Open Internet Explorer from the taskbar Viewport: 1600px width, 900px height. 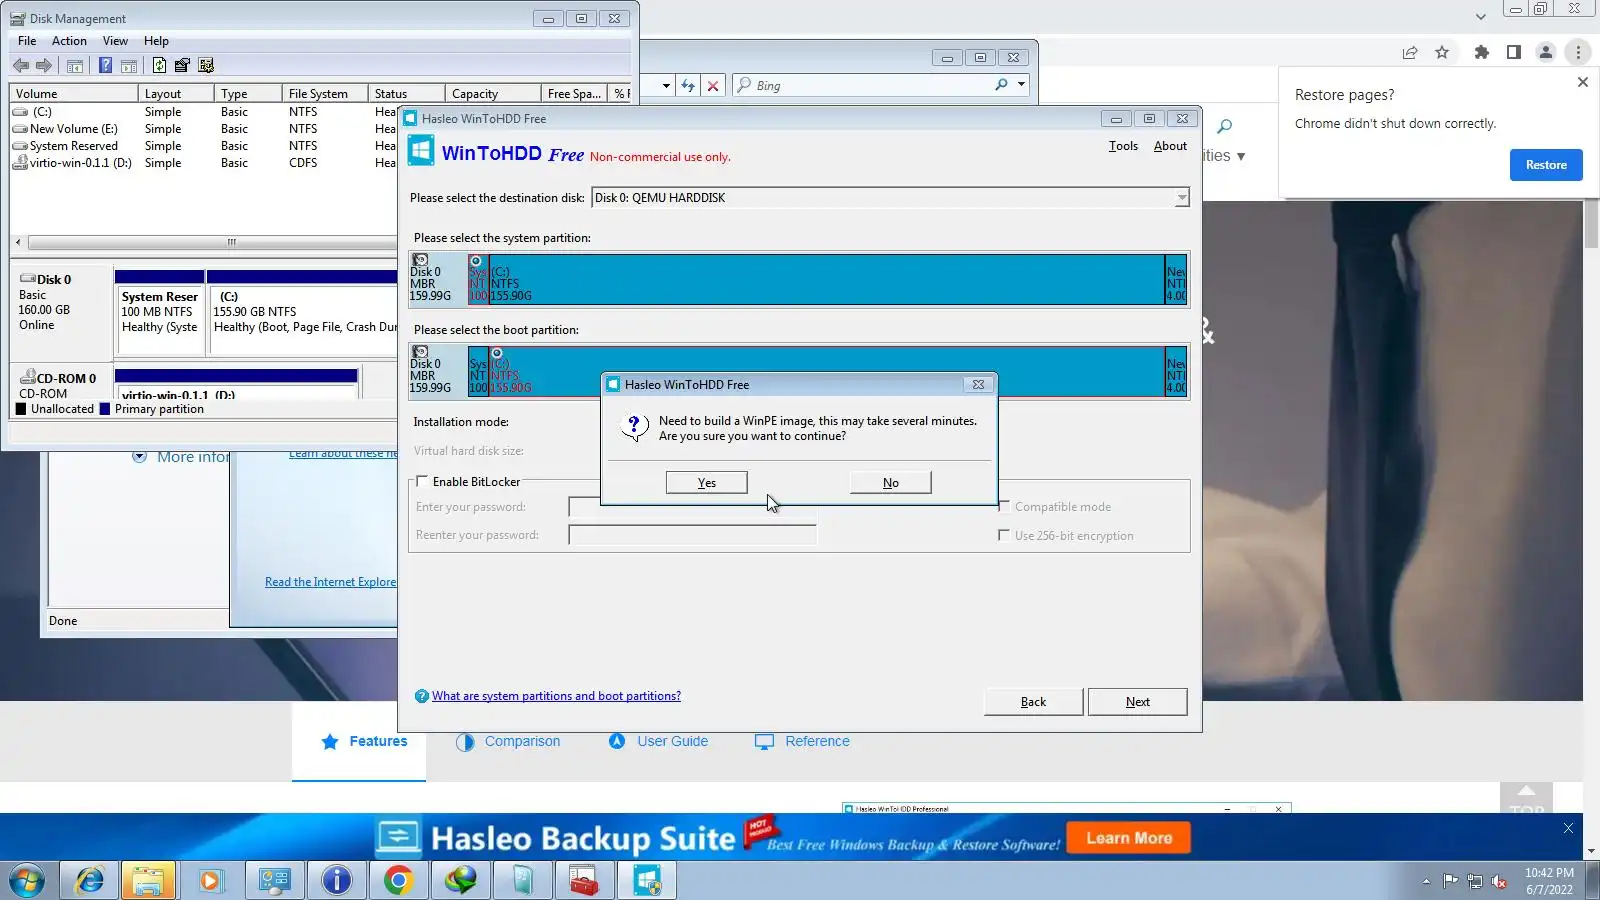pos(90,881)
